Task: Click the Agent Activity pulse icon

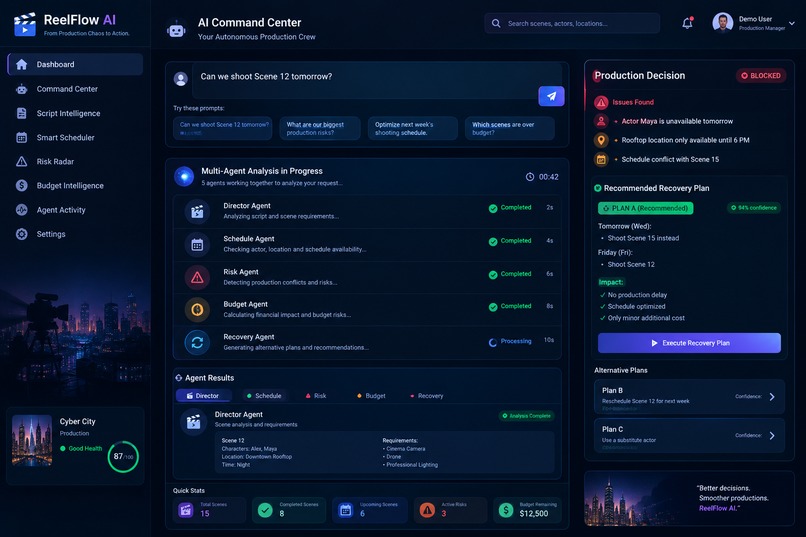Action: pyautogui.click(x=22, y=210)
